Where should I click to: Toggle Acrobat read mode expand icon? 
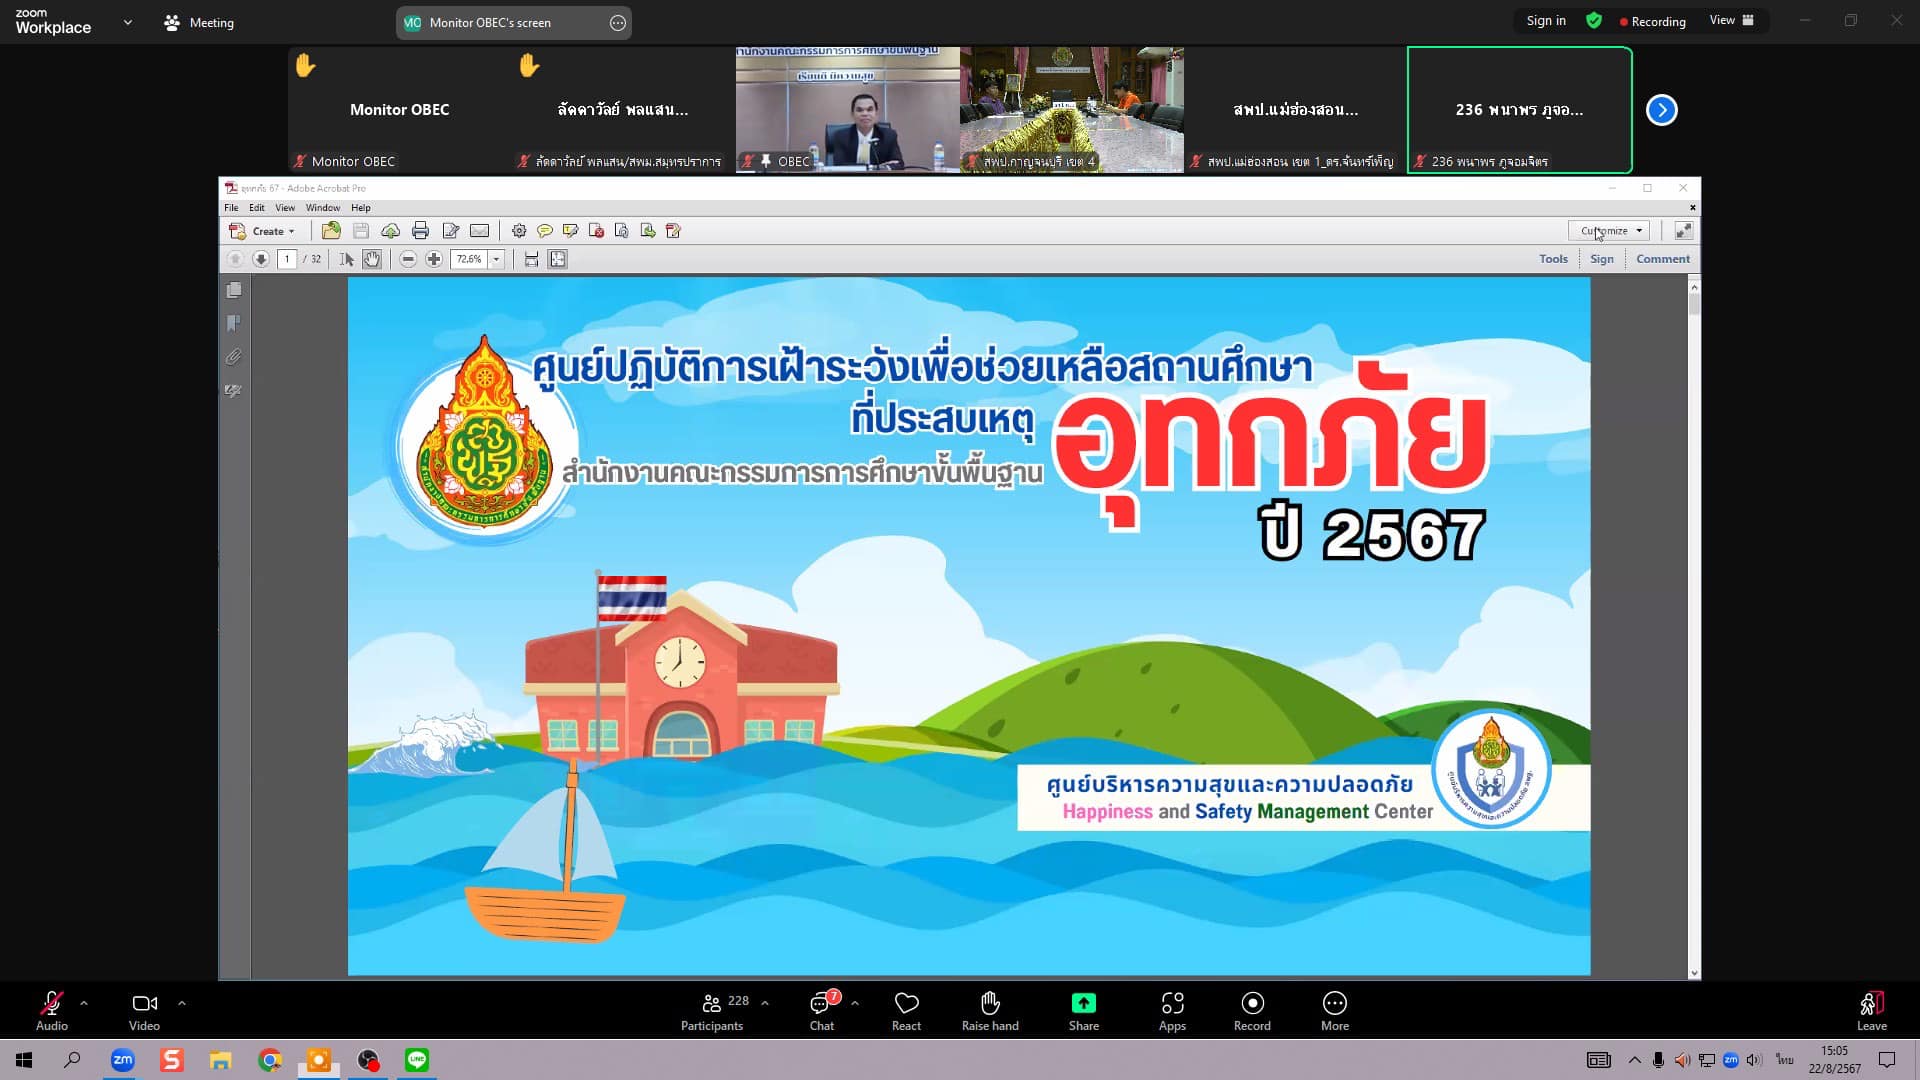pos(1684,231)
